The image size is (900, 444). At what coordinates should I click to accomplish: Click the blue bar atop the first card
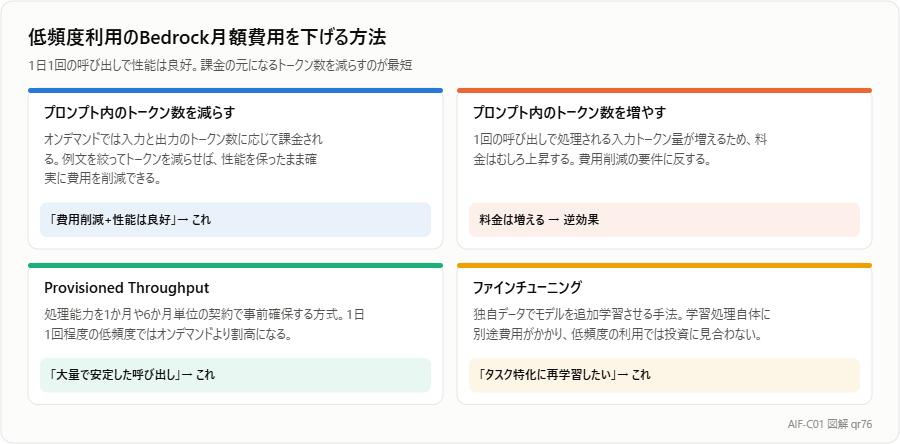[235, 90]
